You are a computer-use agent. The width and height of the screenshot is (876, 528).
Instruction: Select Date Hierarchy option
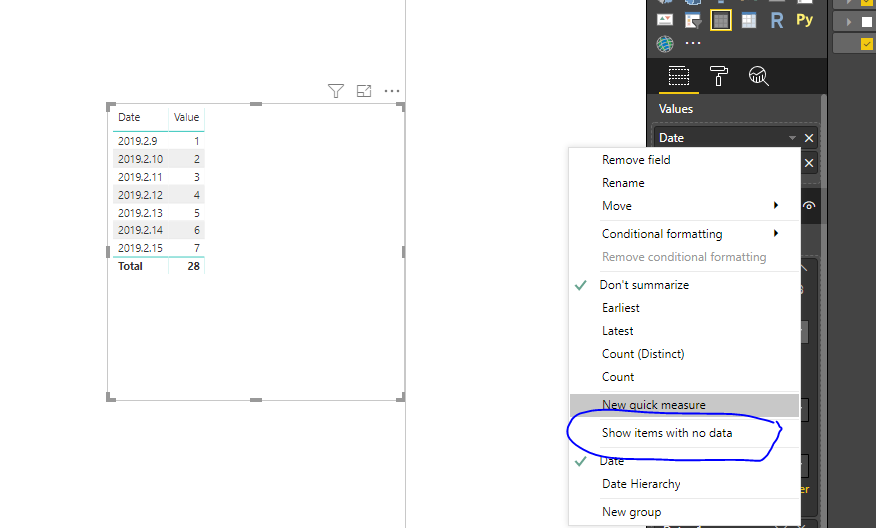click(x=641, y=484)
